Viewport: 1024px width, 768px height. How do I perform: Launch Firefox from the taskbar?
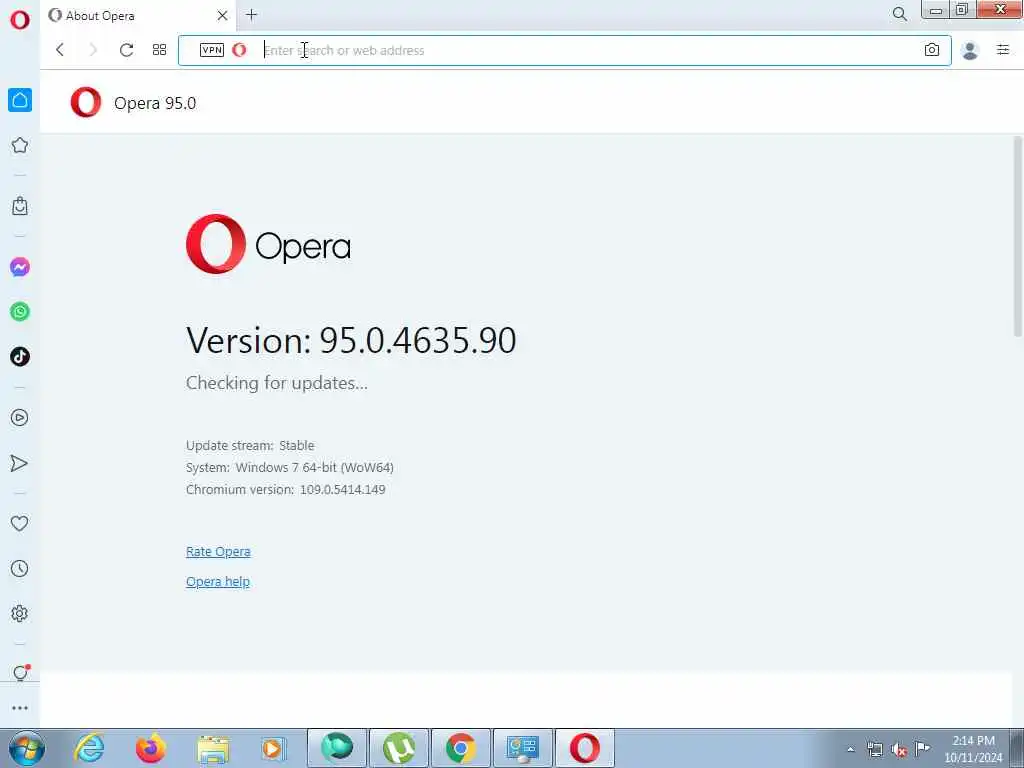click(150, 748)
